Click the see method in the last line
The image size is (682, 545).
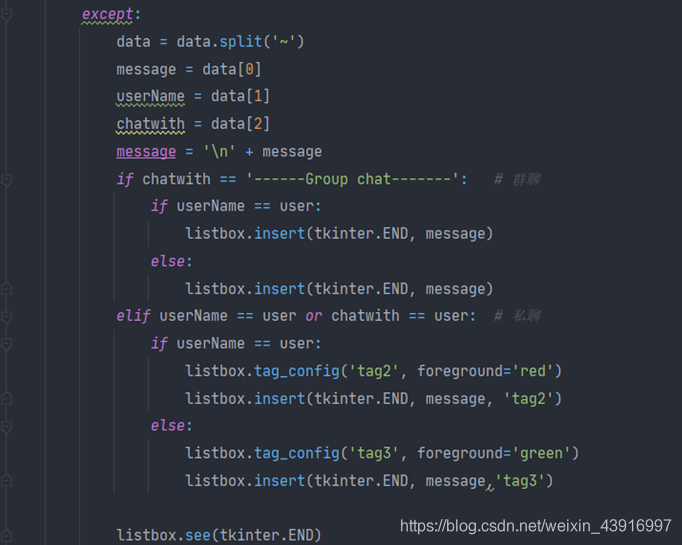tap(197, 535)
